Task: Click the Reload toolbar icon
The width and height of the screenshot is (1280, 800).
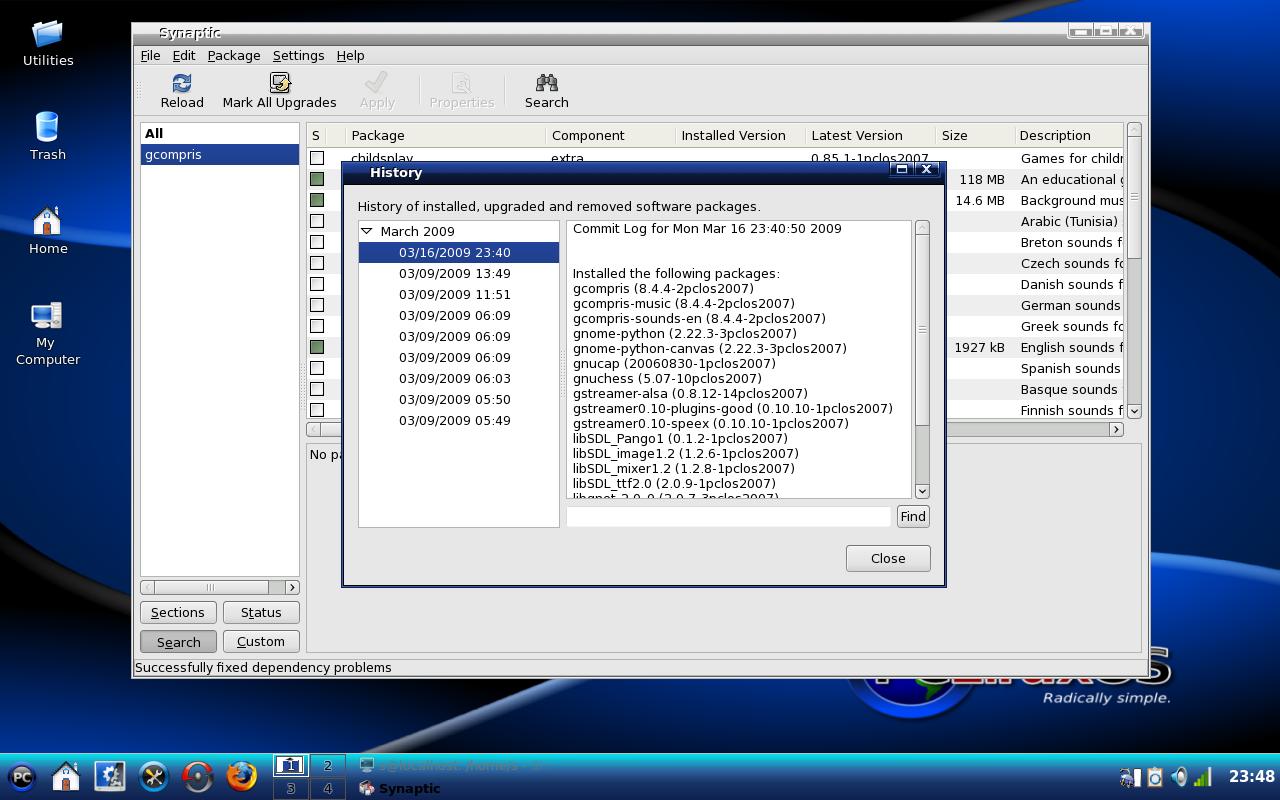Action: [181, 83]
